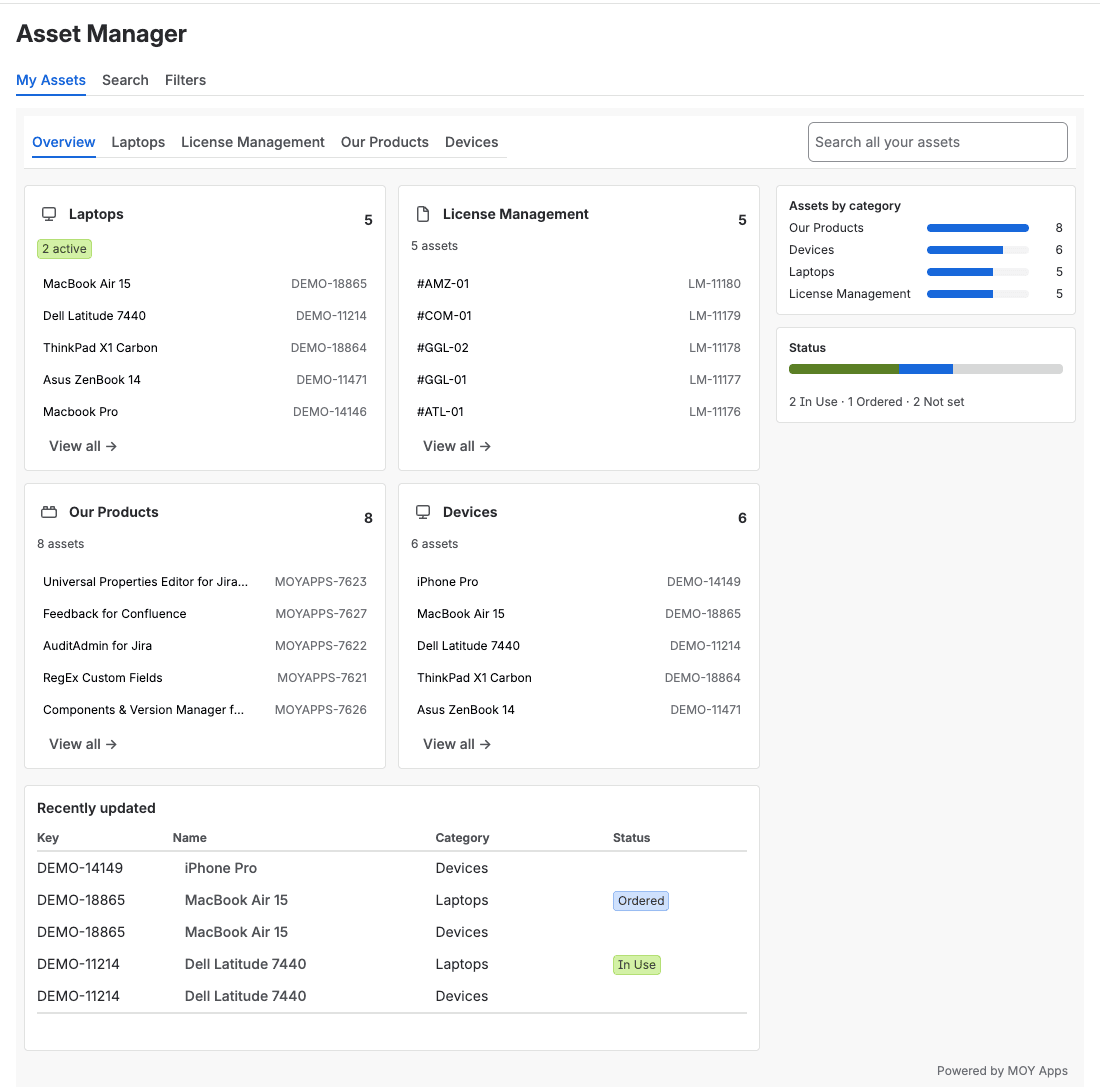This screenshot has width=1100, height=1091.
Task: Click View all in Devices card
Action: pos(457,744)
